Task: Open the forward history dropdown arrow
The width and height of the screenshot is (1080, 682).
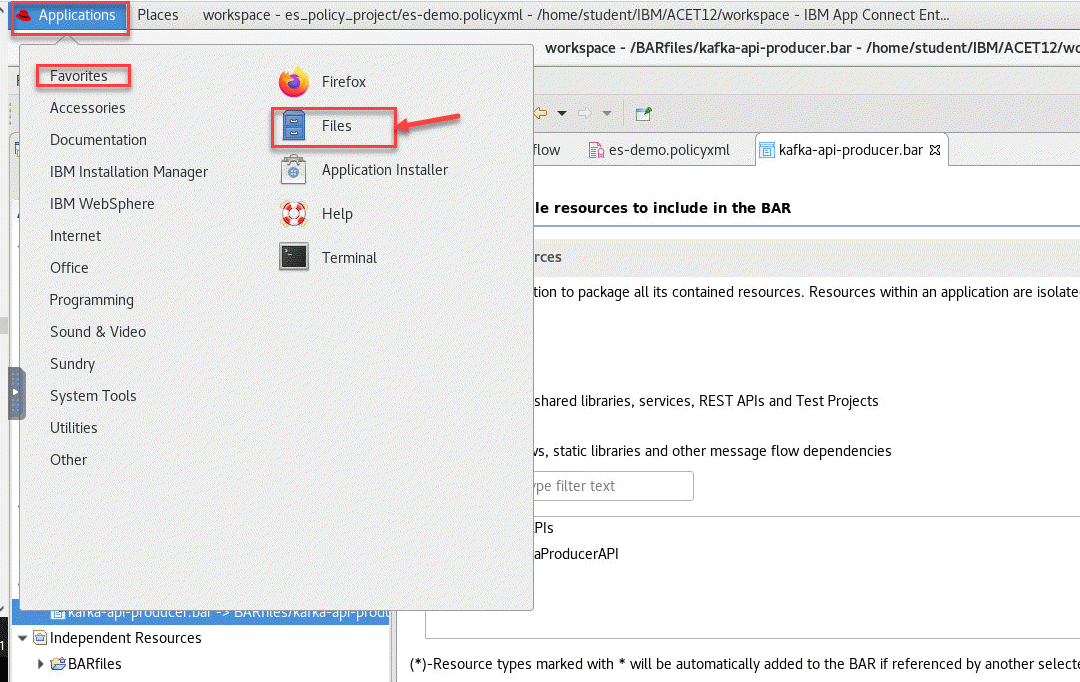Action: pyautogui.click(x=606, y=113)
